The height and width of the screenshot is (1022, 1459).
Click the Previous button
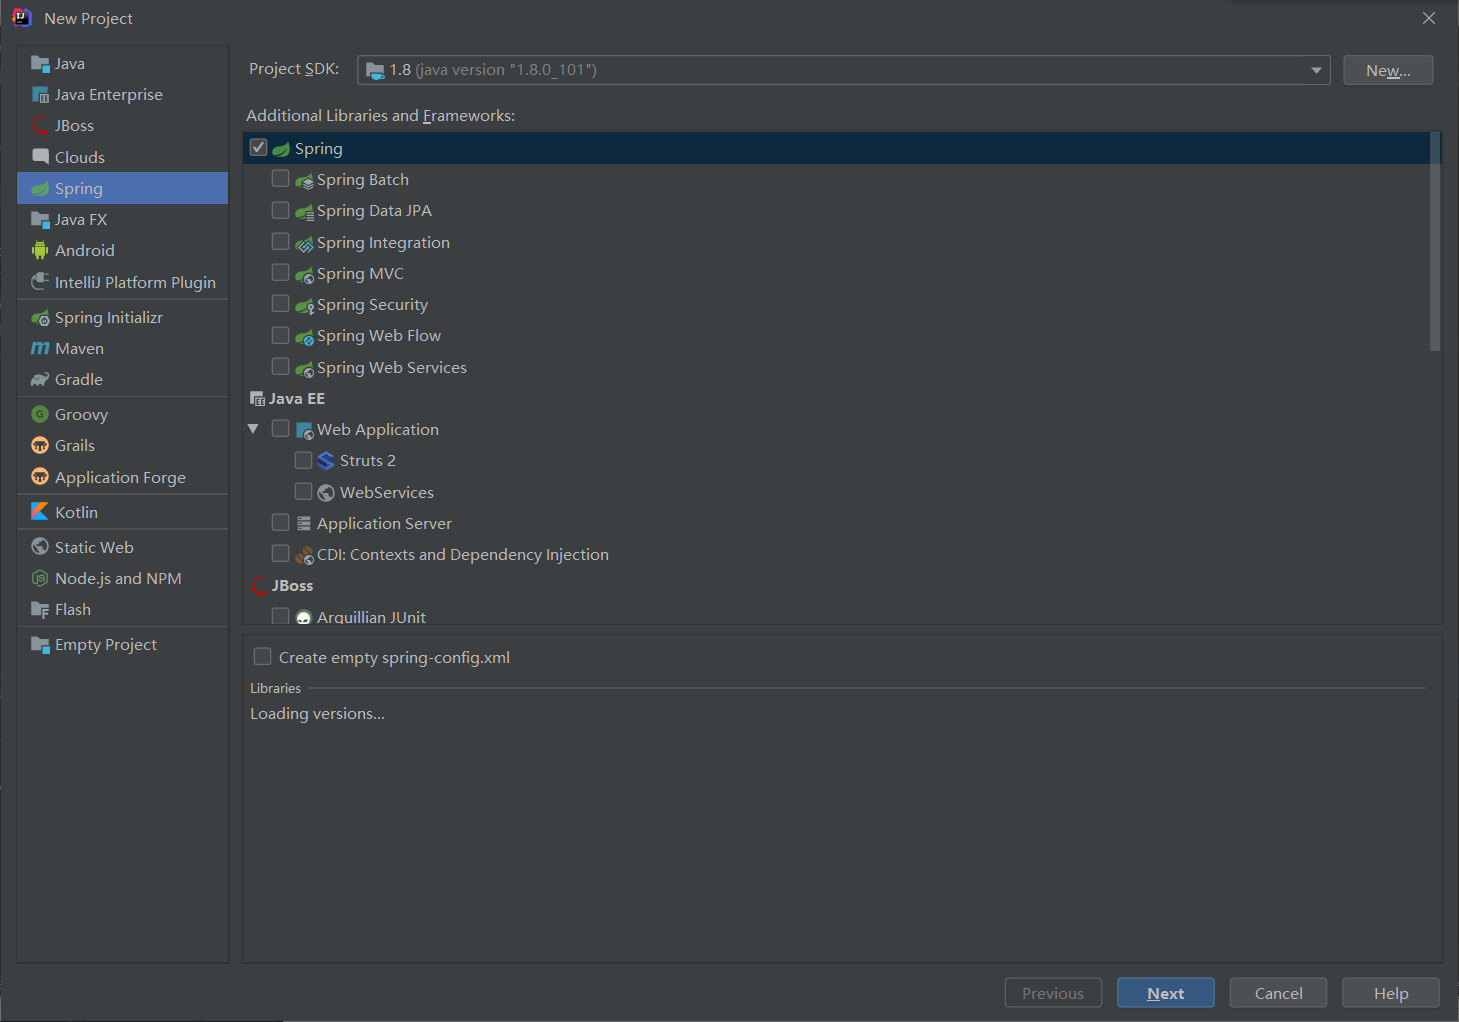click(x=1053, y=993)
